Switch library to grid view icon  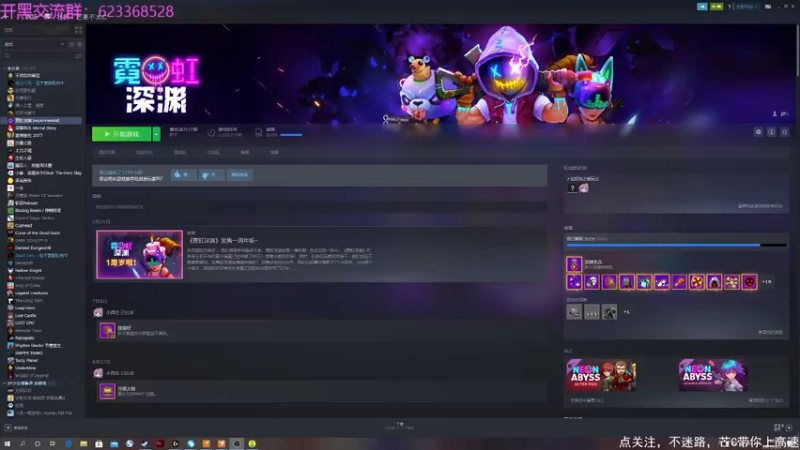click(x=78, y=30)
